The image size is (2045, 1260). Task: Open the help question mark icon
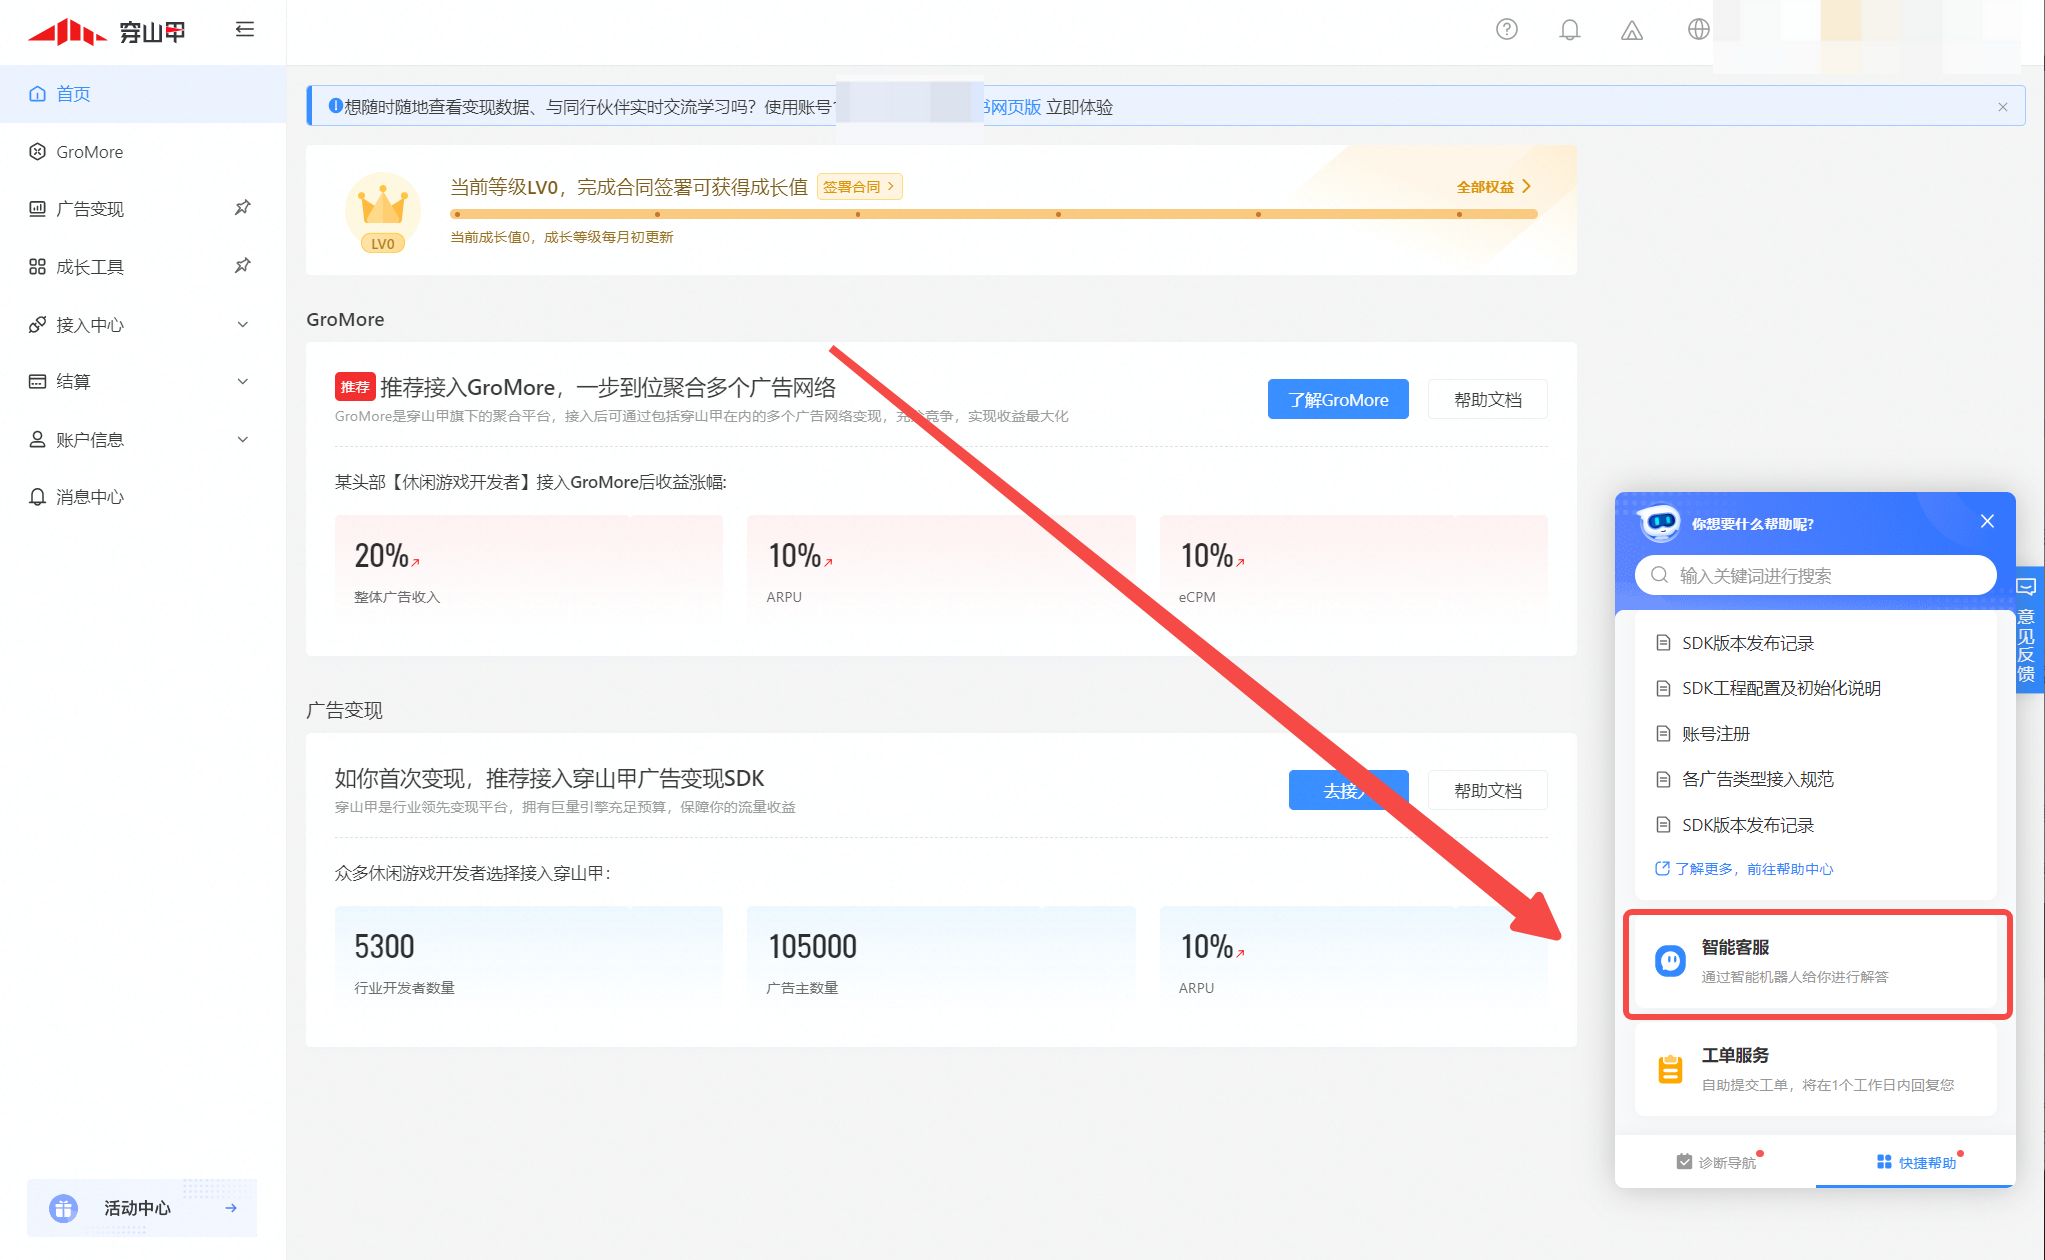(x=1506, y=30)
